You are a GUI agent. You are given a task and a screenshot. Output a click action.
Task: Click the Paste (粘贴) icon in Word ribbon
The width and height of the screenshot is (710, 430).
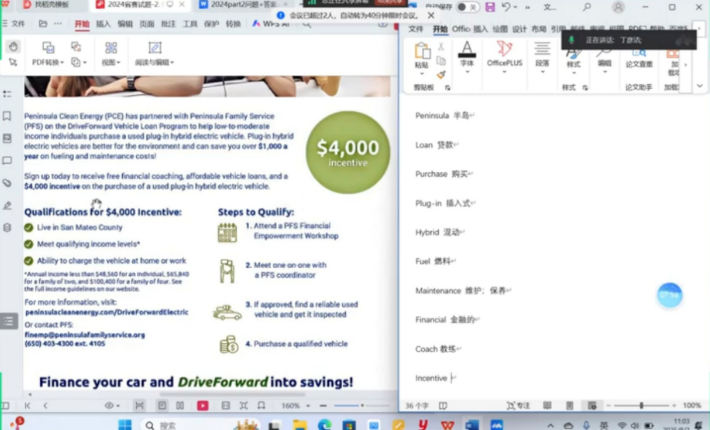coord(422,54)
